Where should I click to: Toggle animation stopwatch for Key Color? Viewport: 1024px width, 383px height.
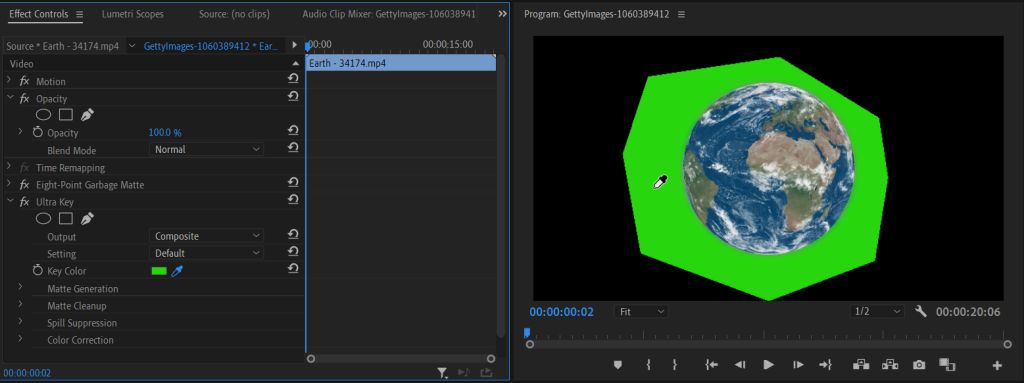38,271
